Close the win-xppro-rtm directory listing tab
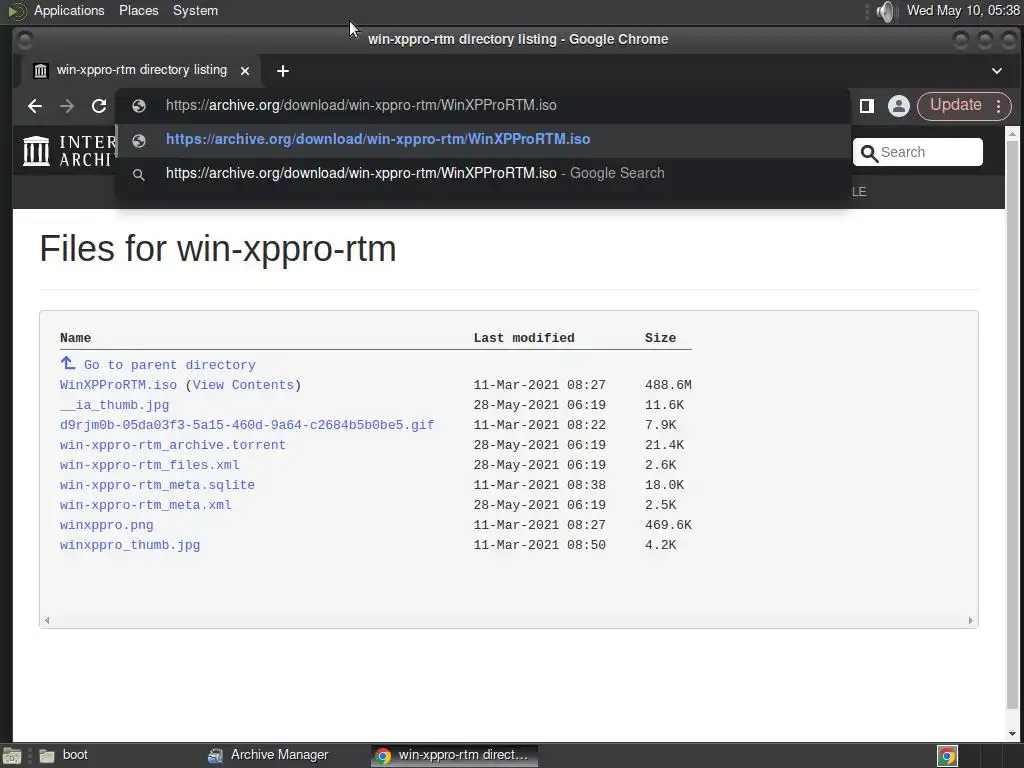The image size is (1024, 768). tap(245, 71)
